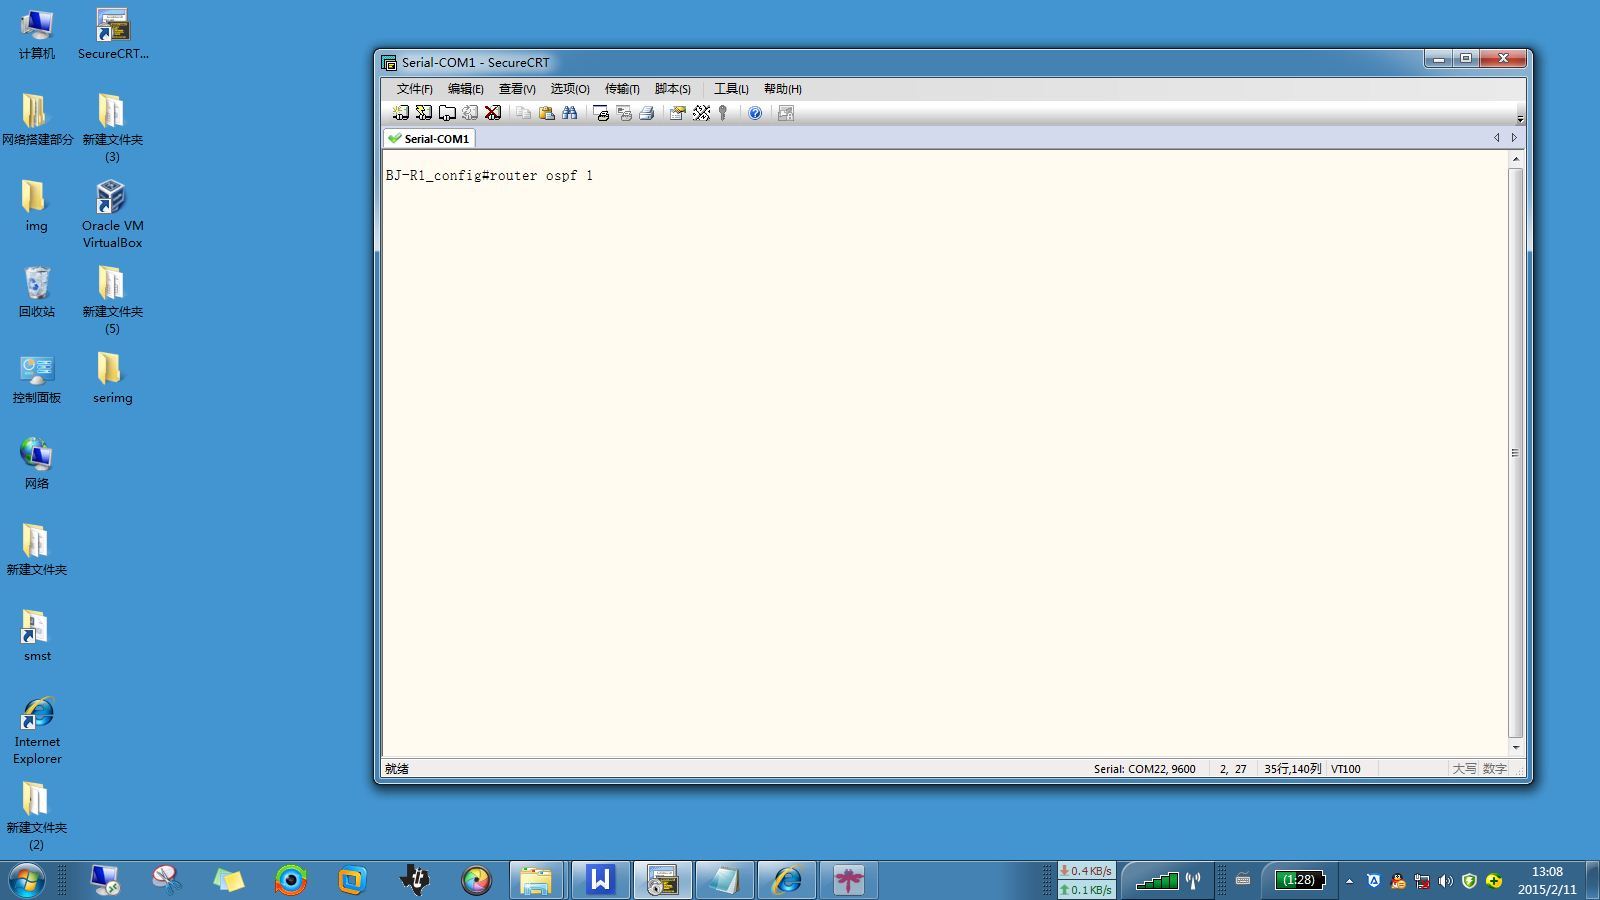This screenshot has width=1600, height=900.
Task: Click the tab scroll left arrow
Action: [x=1497, y=138]
